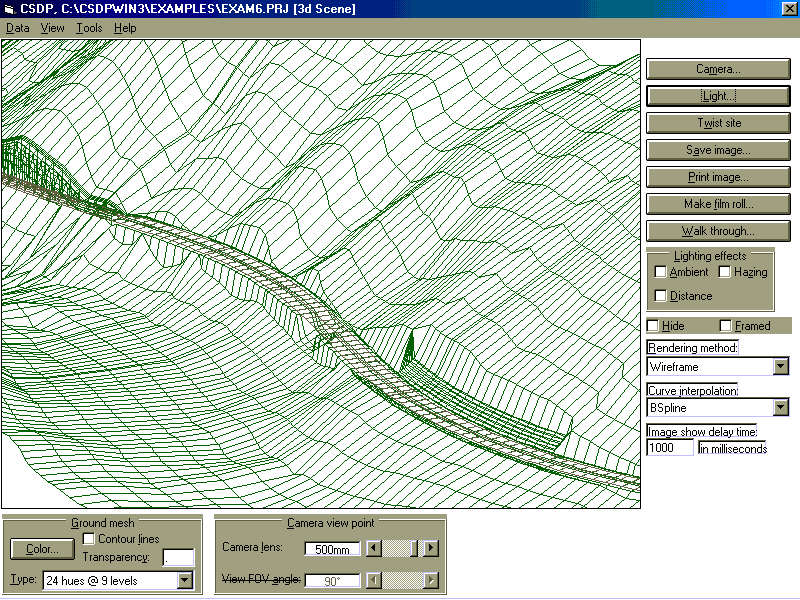This screenshot has height=600, width=800.
Task: Click the Camera... button
Action: [x=718, y=69]
